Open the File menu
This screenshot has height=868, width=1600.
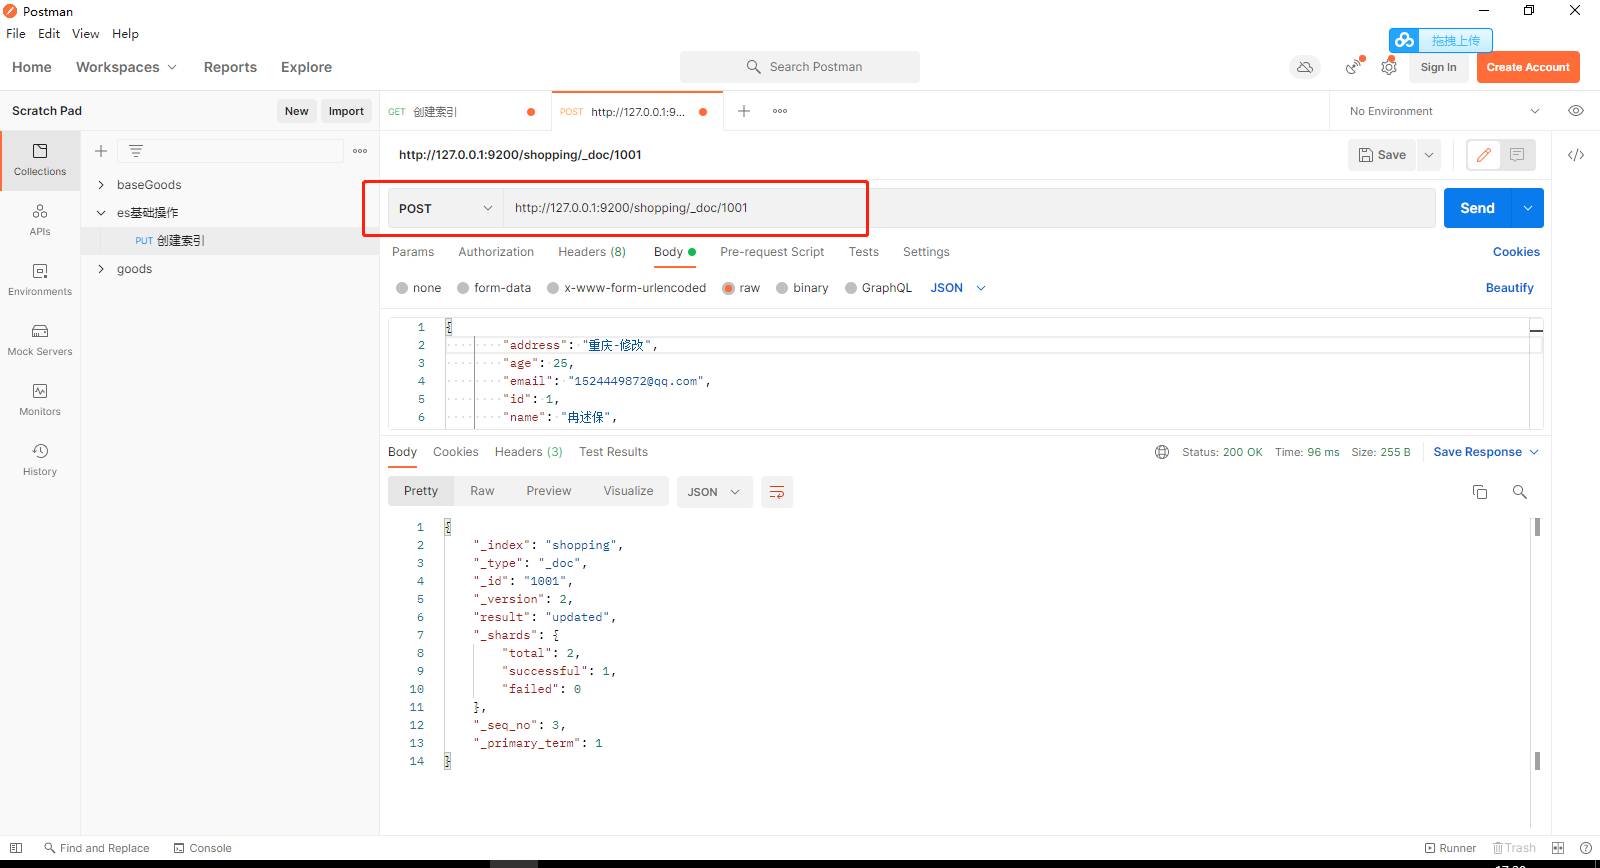(16, 33)
